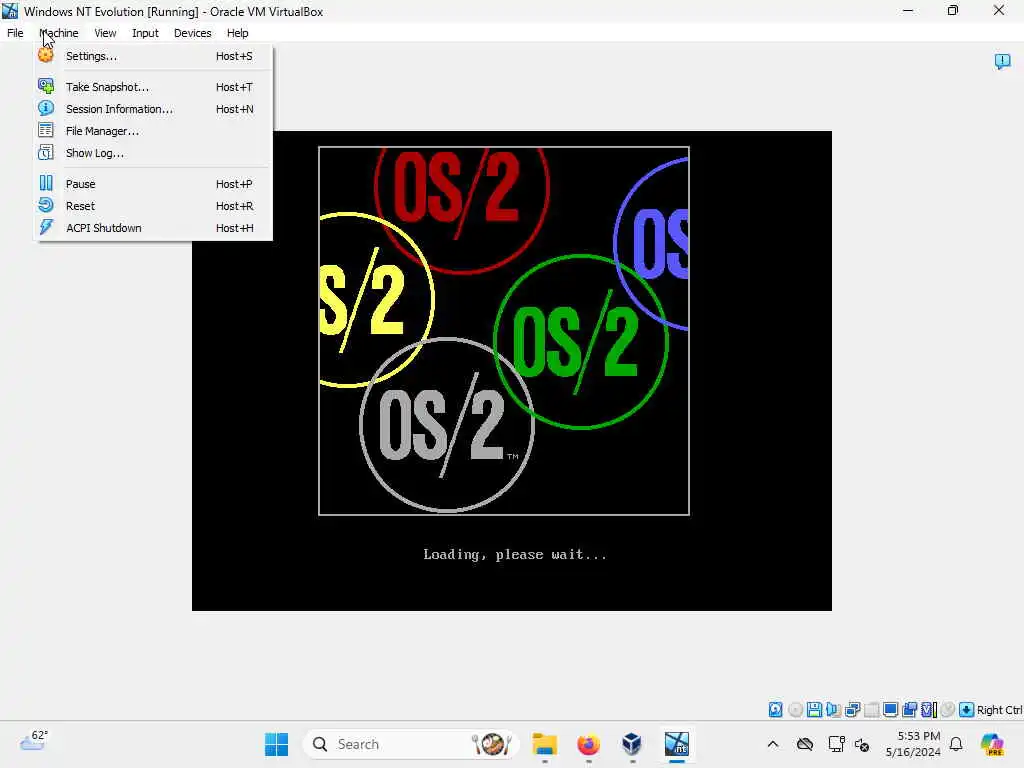This screenshot has height=768, width=1024.
Task: Click network connection tray icon
Action: pos(837,744)
